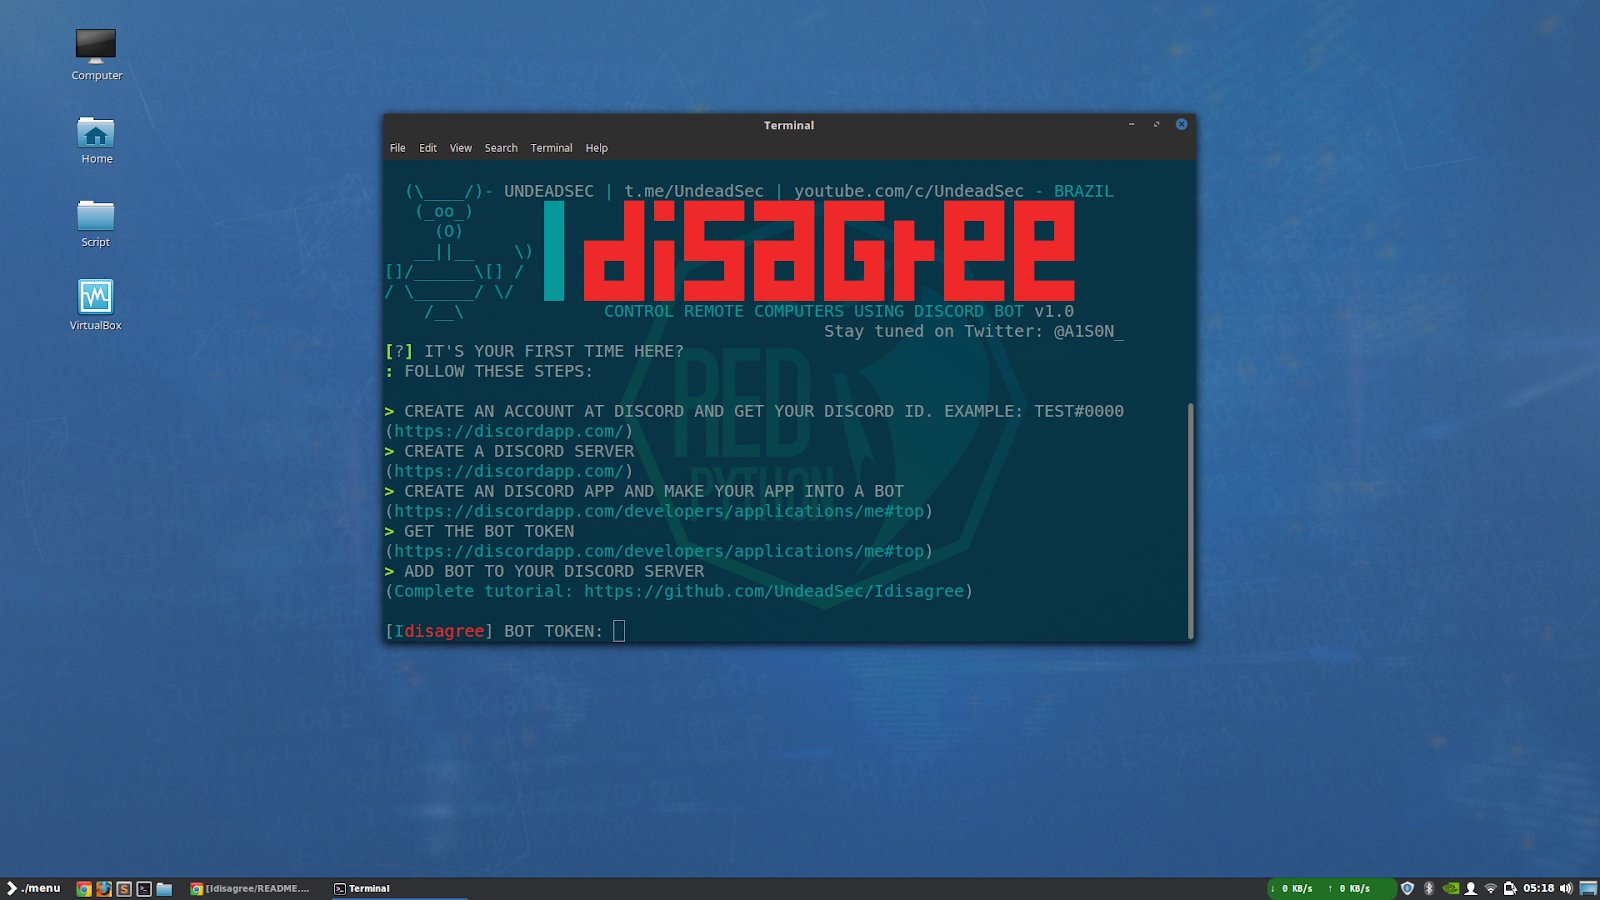Click developers link under CREATE AN DISCORD APP

tap(659, 511)
